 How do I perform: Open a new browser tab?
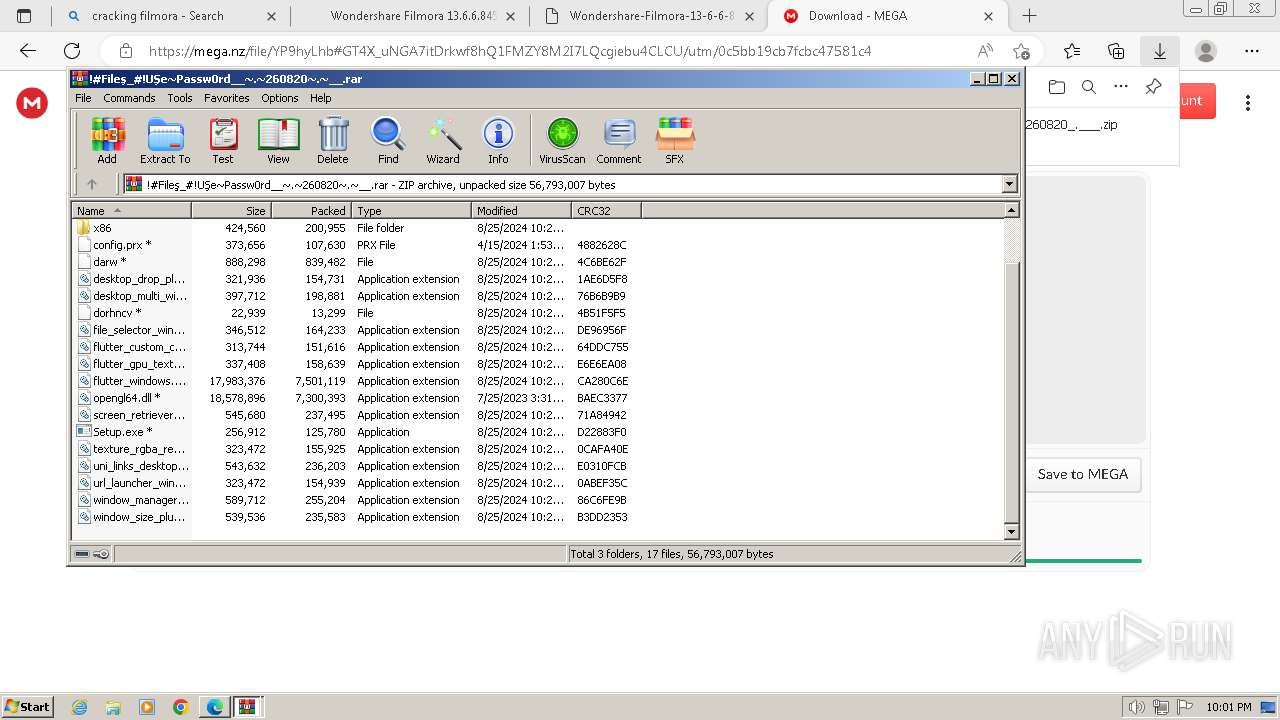[x=1029, y=16]
